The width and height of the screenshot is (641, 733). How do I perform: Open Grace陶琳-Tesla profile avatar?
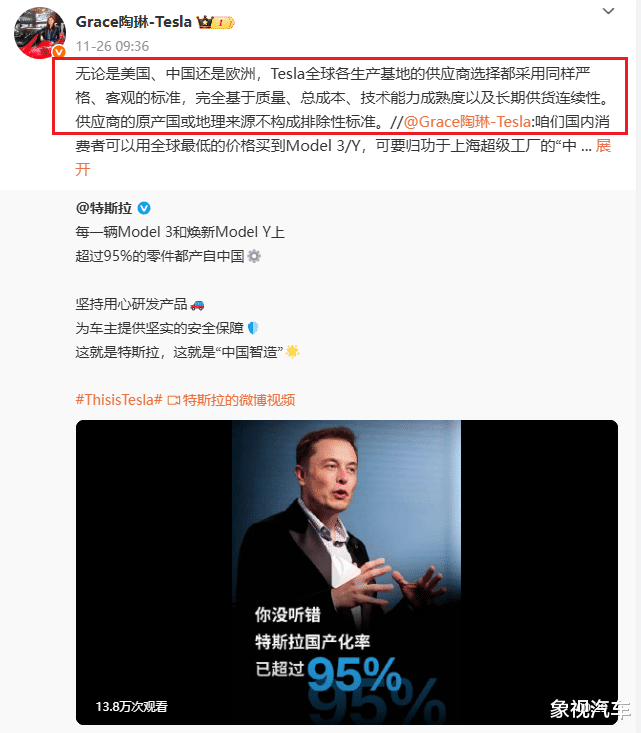coord(40,33)
